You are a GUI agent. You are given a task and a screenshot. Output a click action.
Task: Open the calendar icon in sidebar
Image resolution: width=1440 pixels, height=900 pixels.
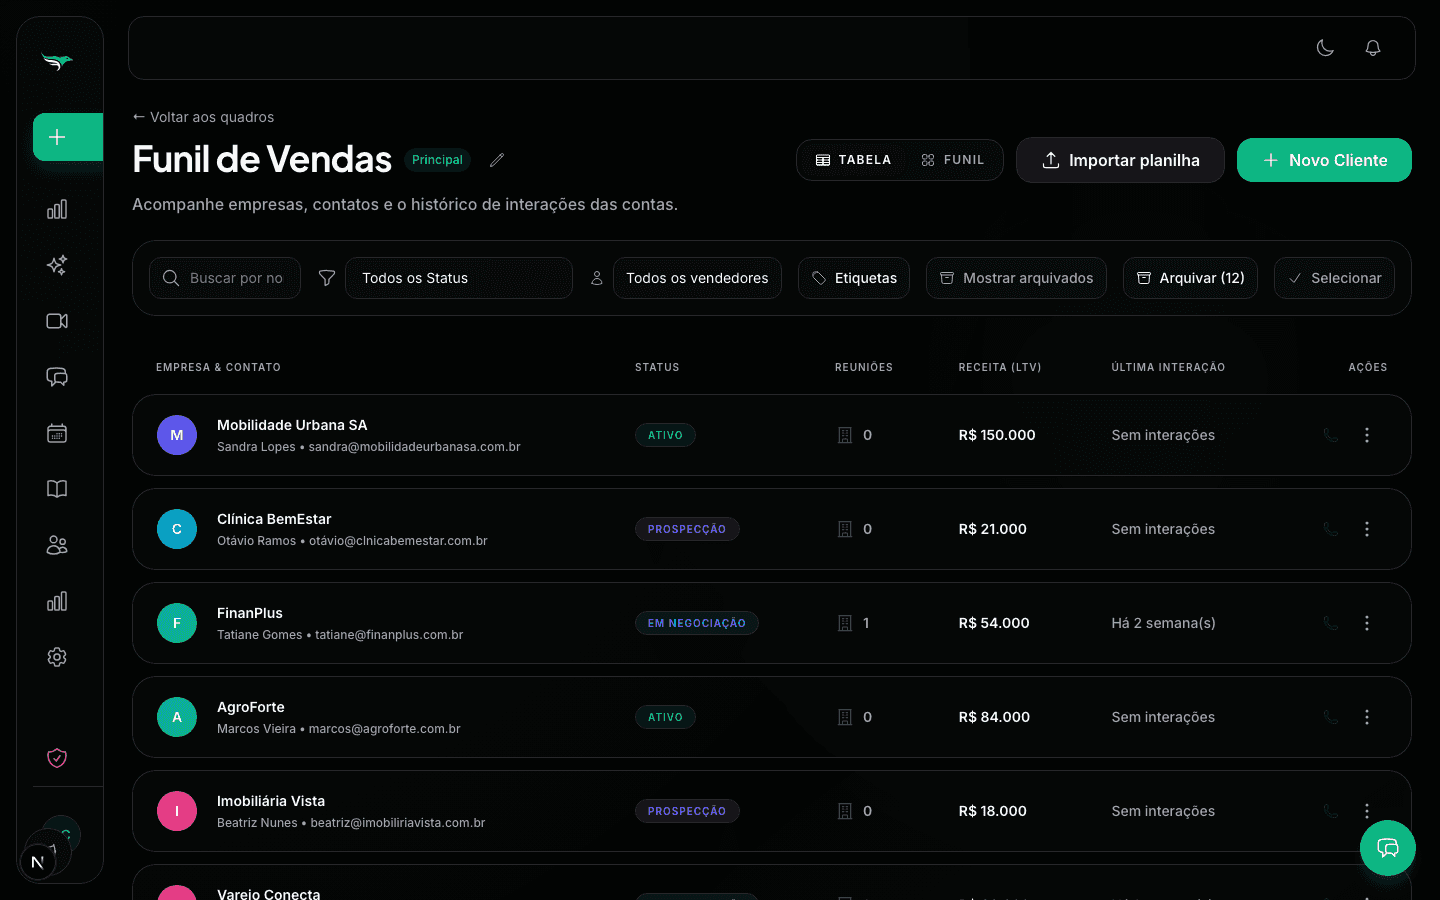57,433
